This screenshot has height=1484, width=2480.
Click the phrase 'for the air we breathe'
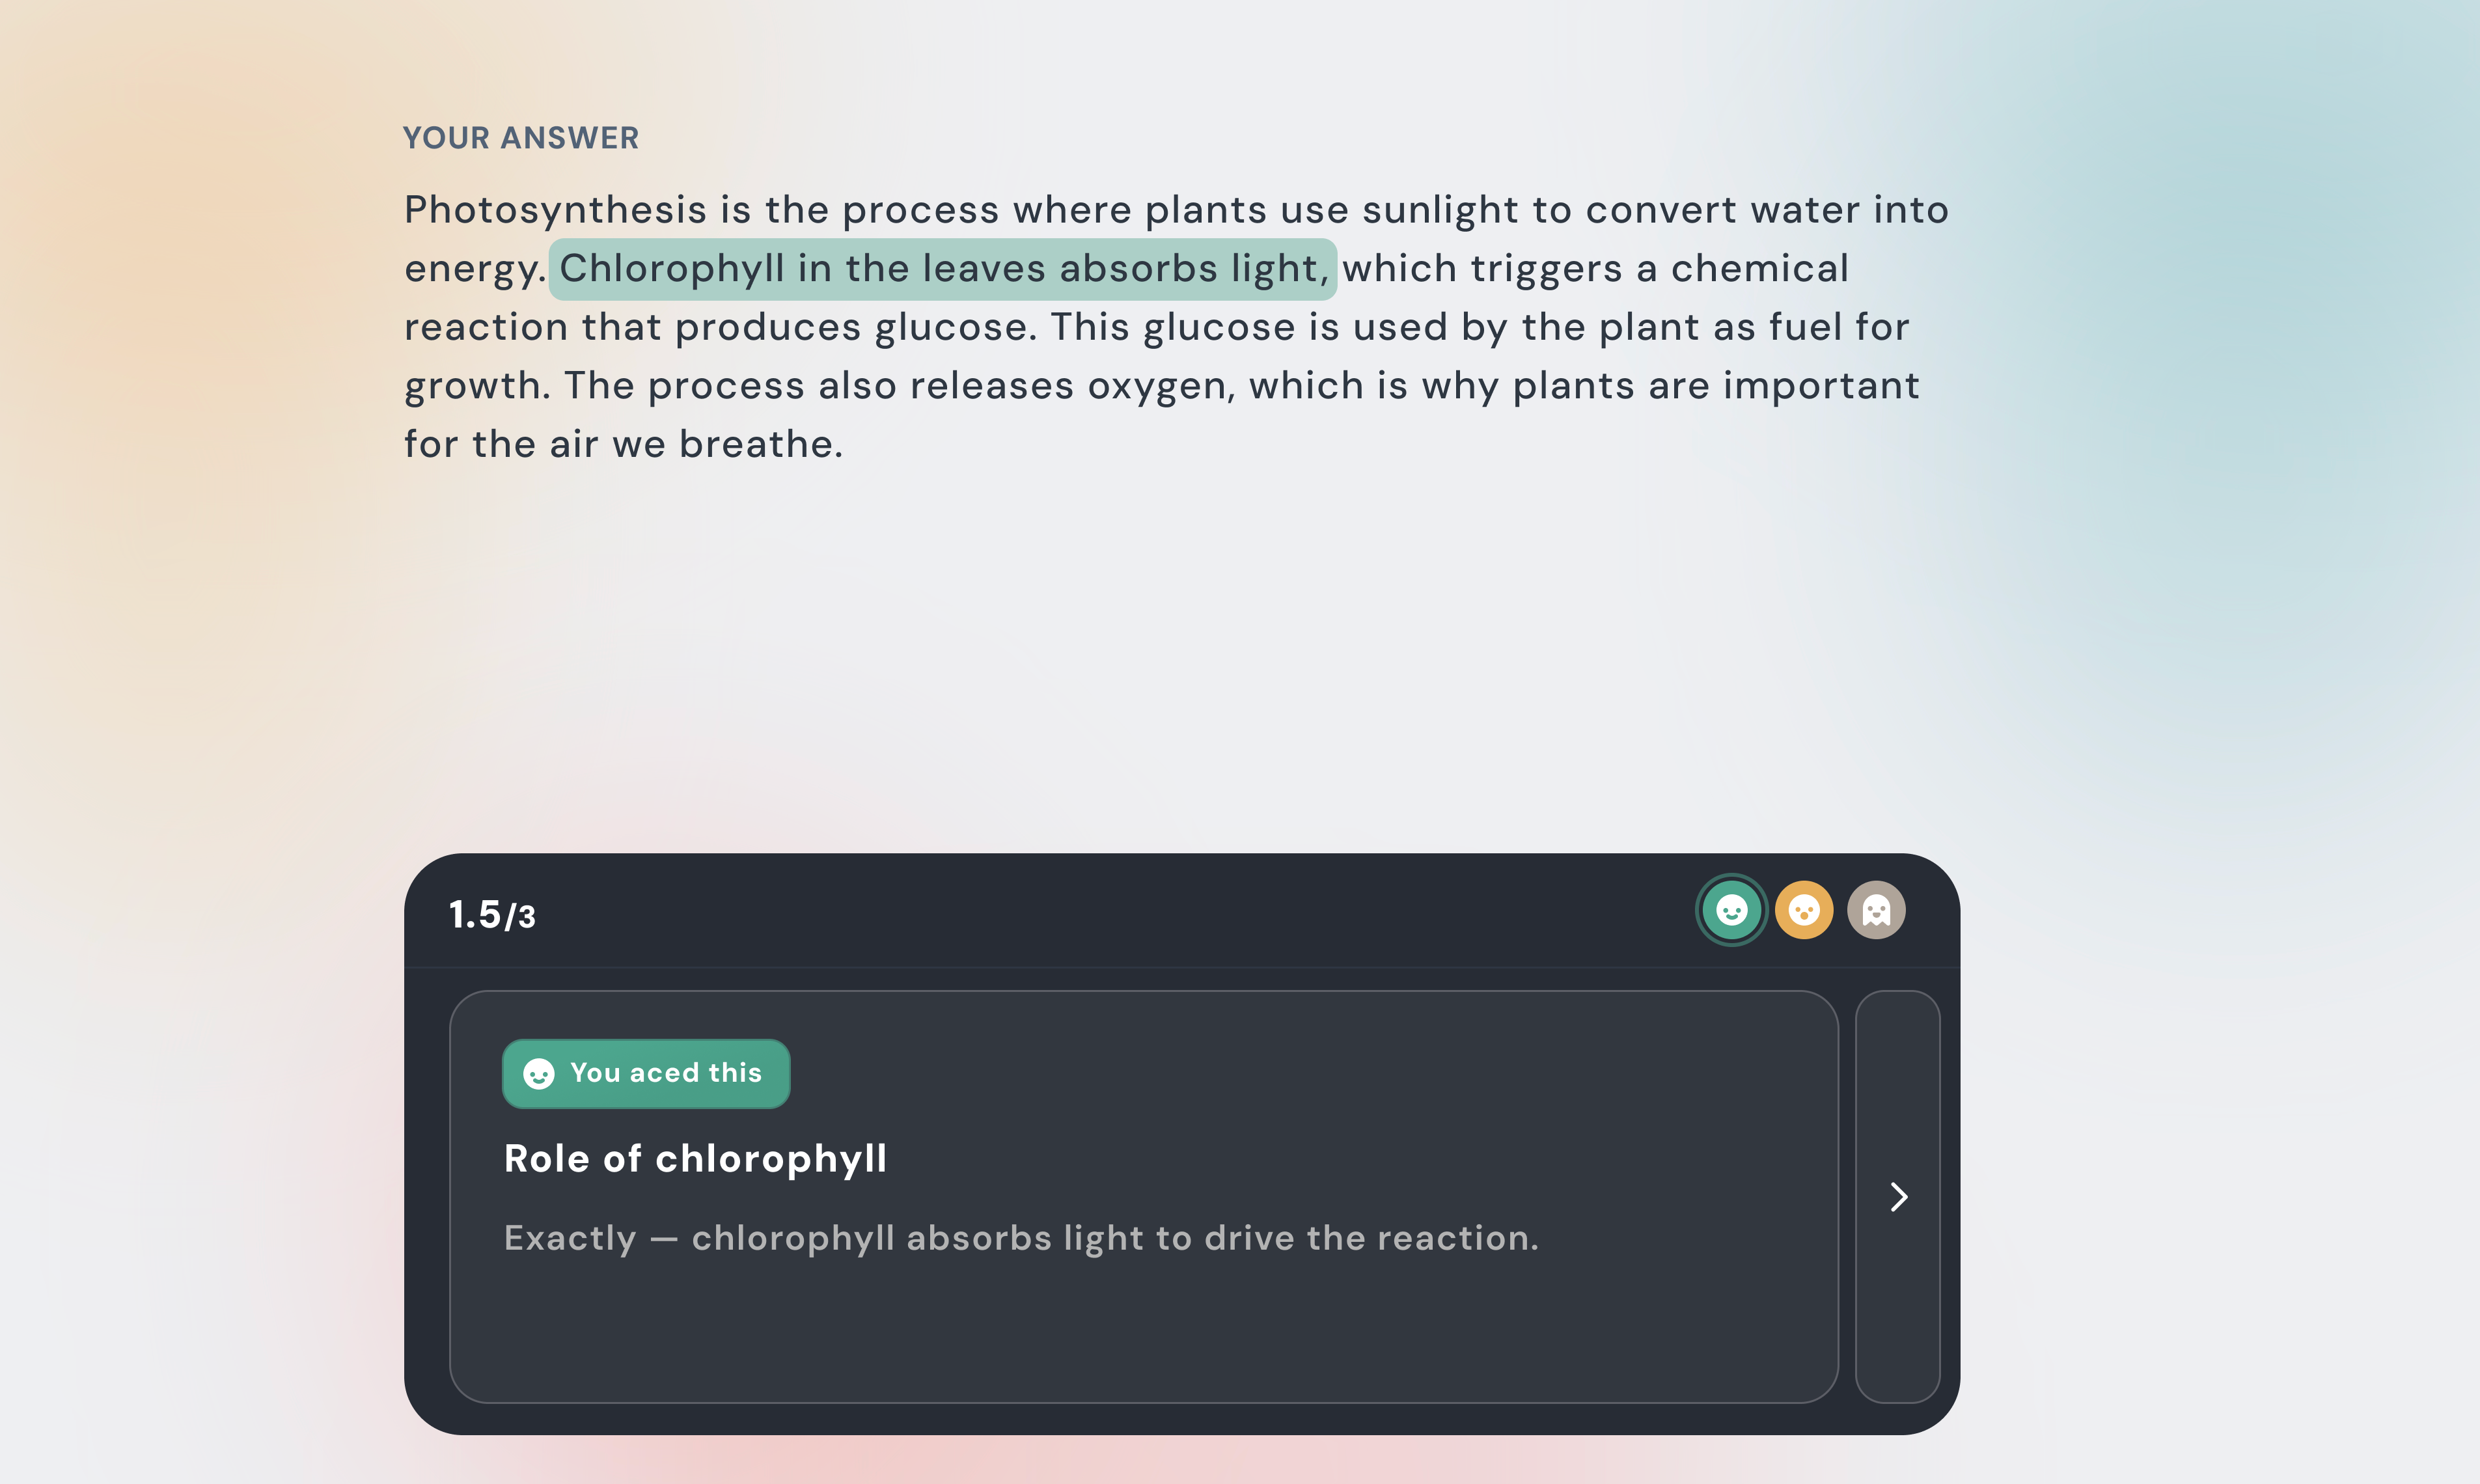click(x=622, y=445)
